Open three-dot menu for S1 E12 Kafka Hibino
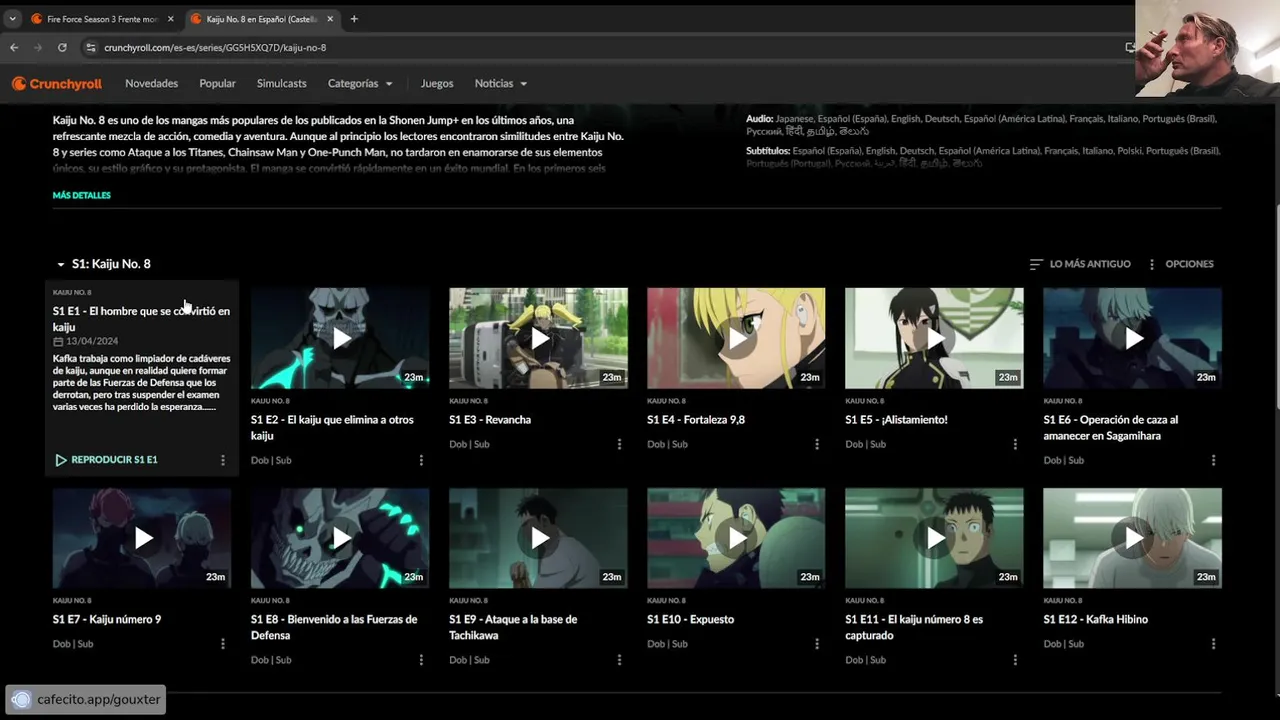The height and width of the screenshot is (720, 1280). [x=1213, y=644]
